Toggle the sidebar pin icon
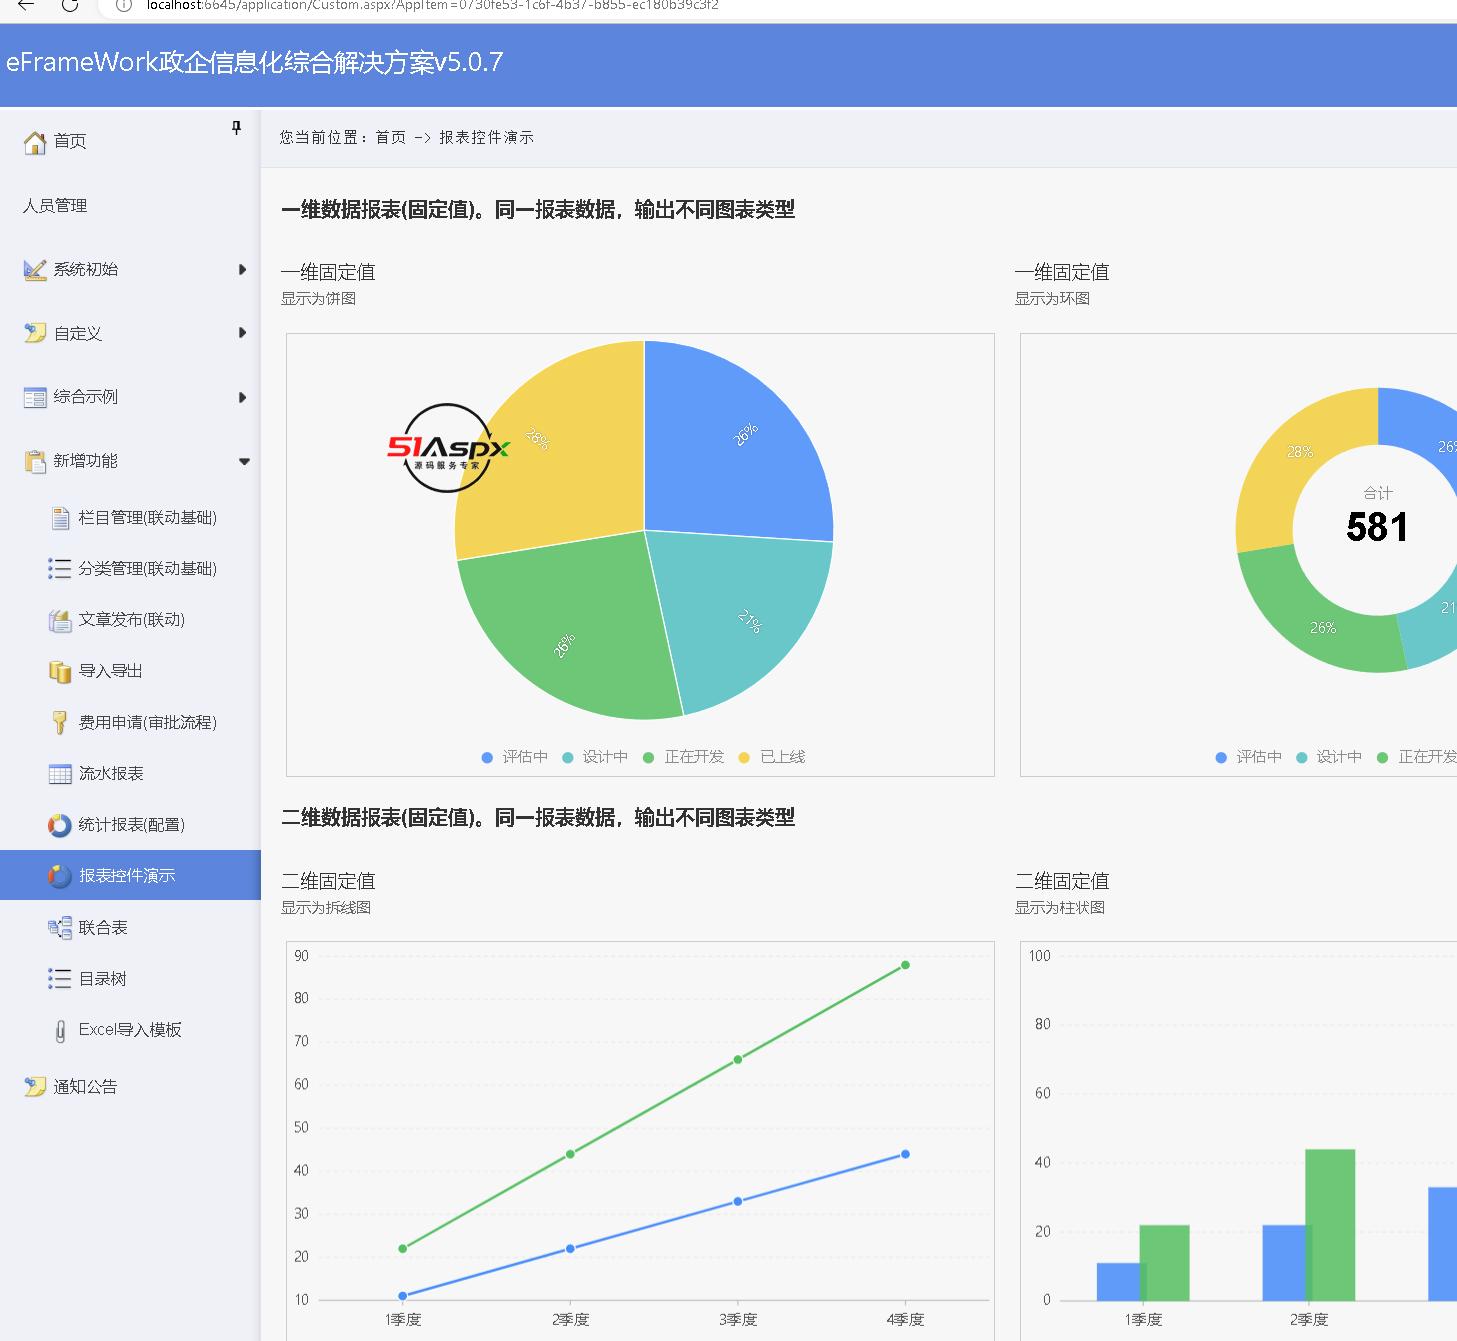1457x1341 pixels. [236, 128]
